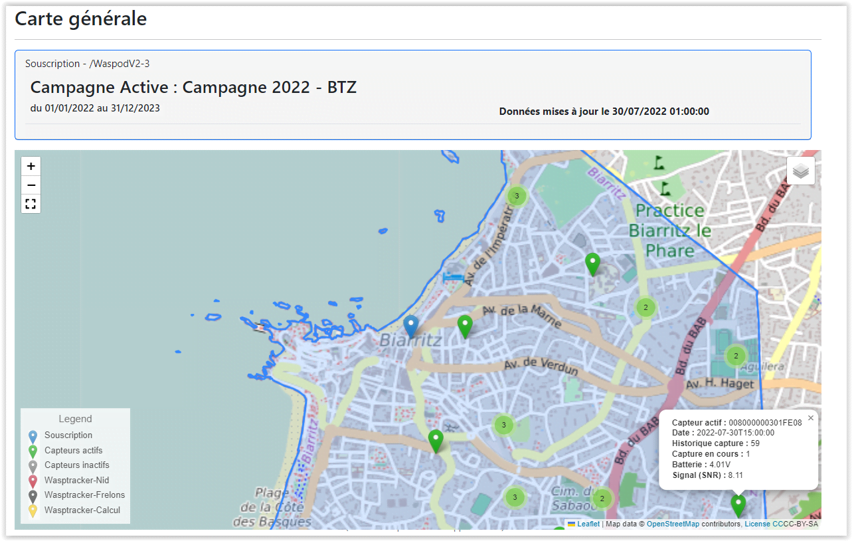Expand cluster of 2 below Practice Biarritz
This screenshot has height=541, width=852.
[646, 307]
